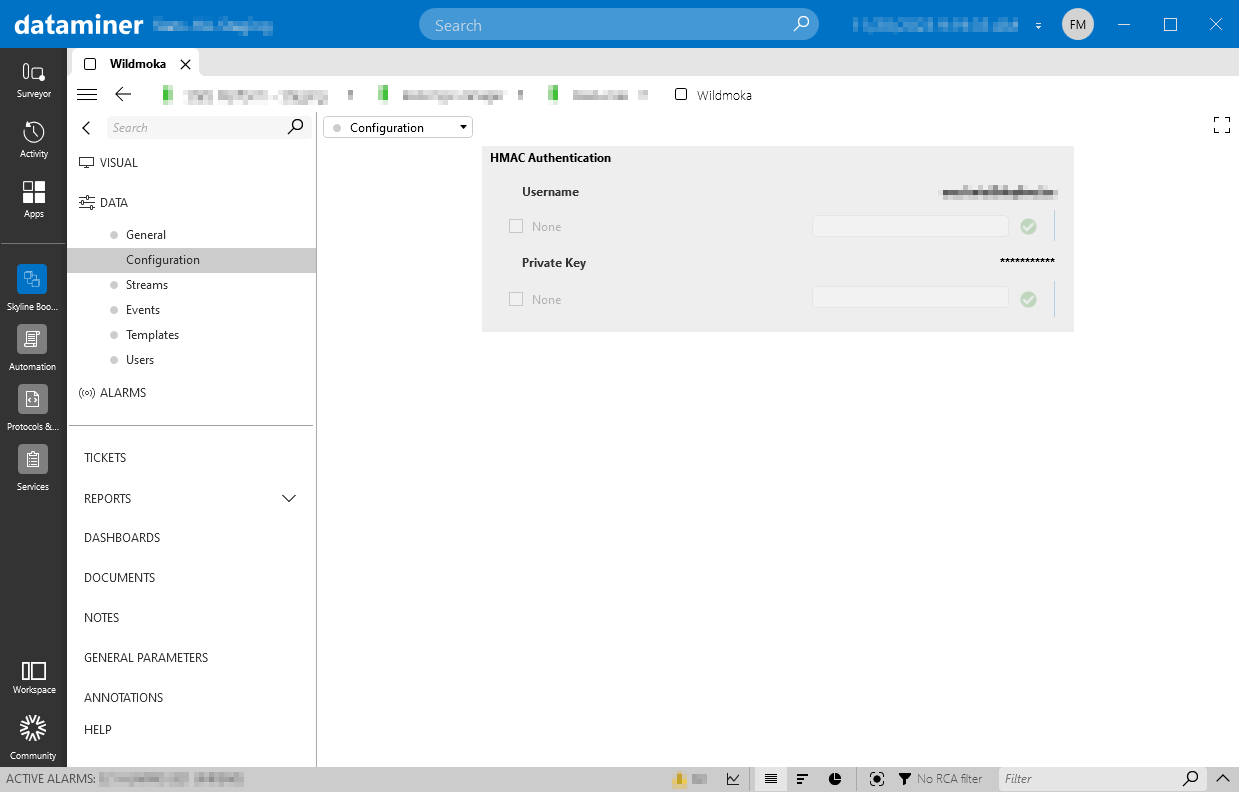Expand the alarm console with the up chevron
This screenshot has height=792, width=1239.
(1223, 779)
